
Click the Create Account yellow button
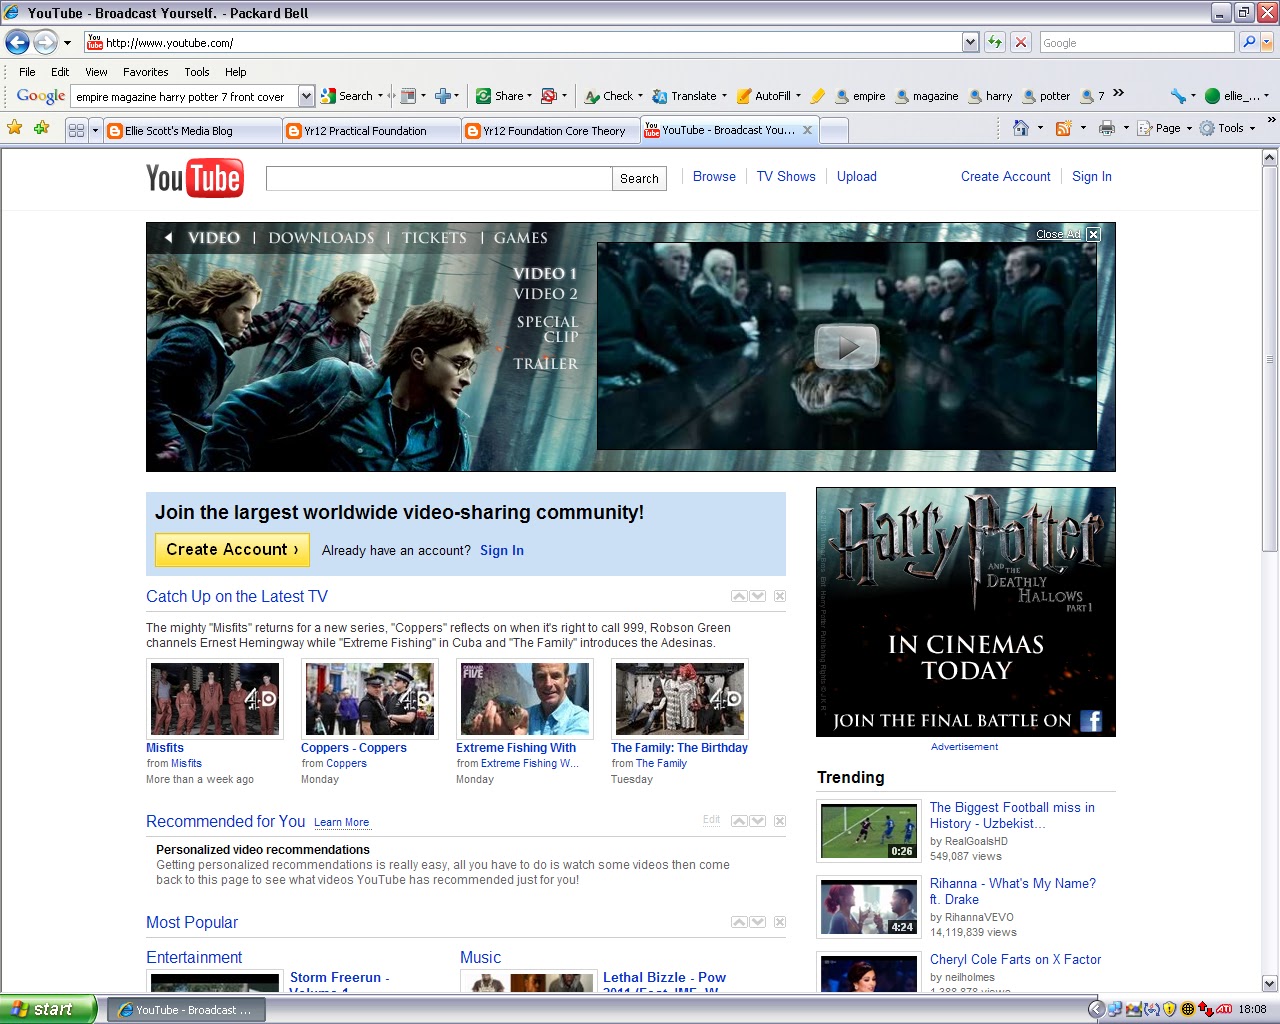point(232,550)
